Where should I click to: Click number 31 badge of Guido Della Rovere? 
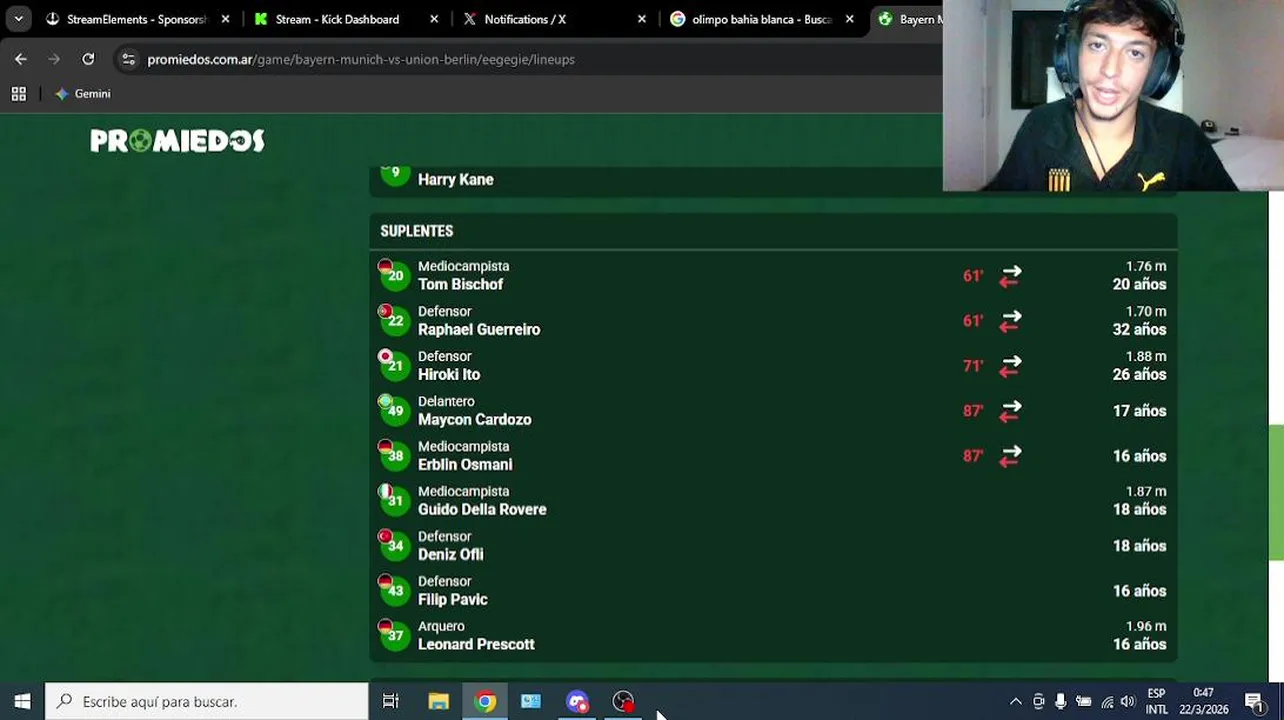click(395, 501)
